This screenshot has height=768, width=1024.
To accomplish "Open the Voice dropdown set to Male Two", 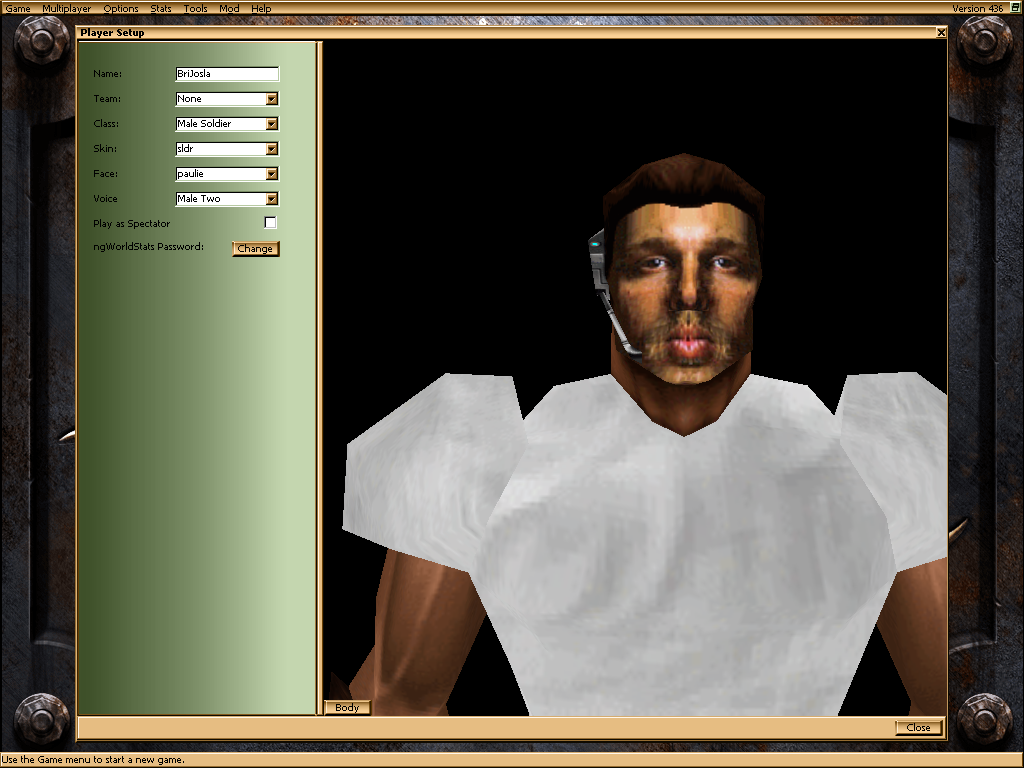I will [271, 199].
